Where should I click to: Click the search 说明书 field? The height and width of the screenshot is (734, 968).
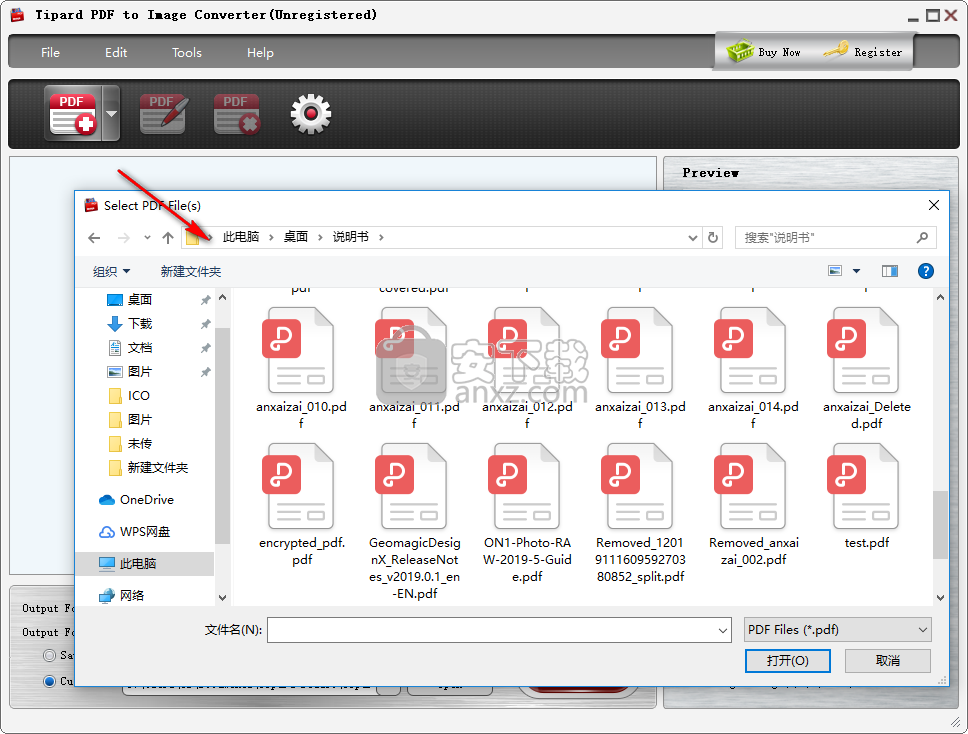point(835,238)
